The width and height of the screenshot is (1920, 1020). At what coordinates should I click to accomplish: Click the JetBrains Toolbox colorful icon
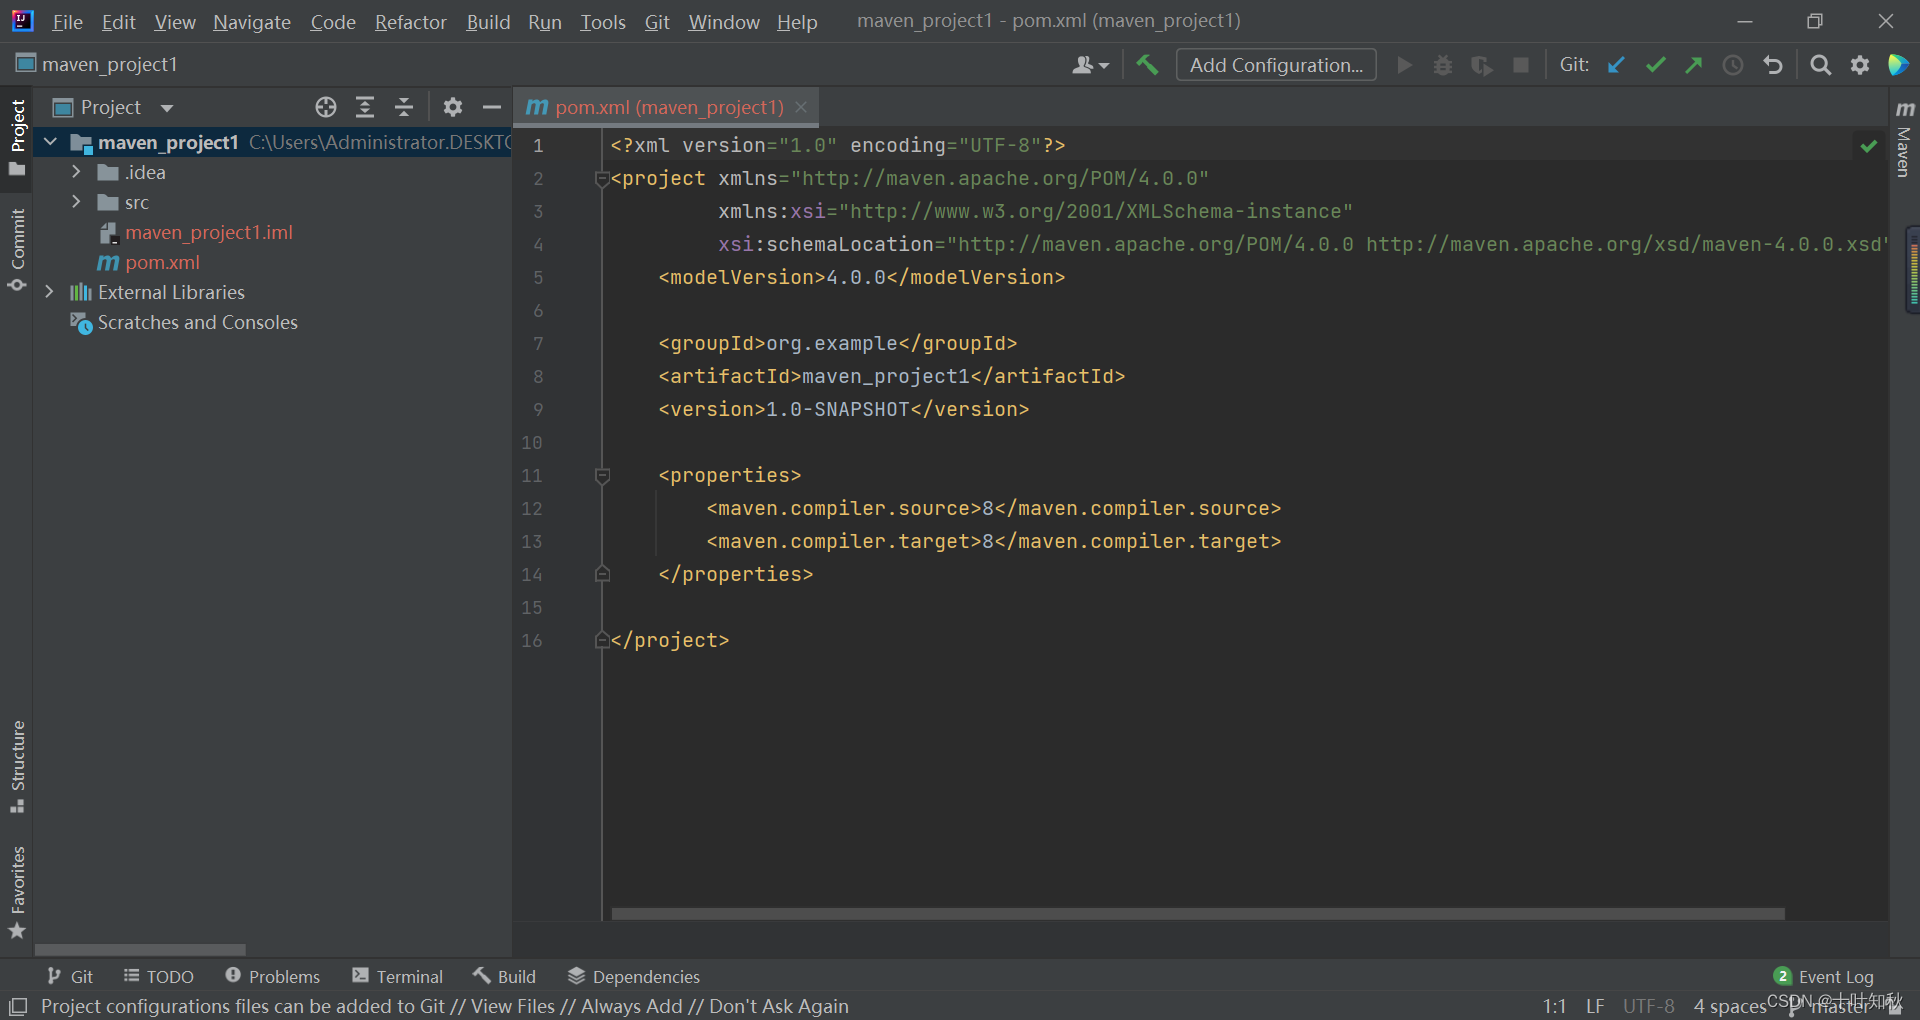pos(1898,65)
